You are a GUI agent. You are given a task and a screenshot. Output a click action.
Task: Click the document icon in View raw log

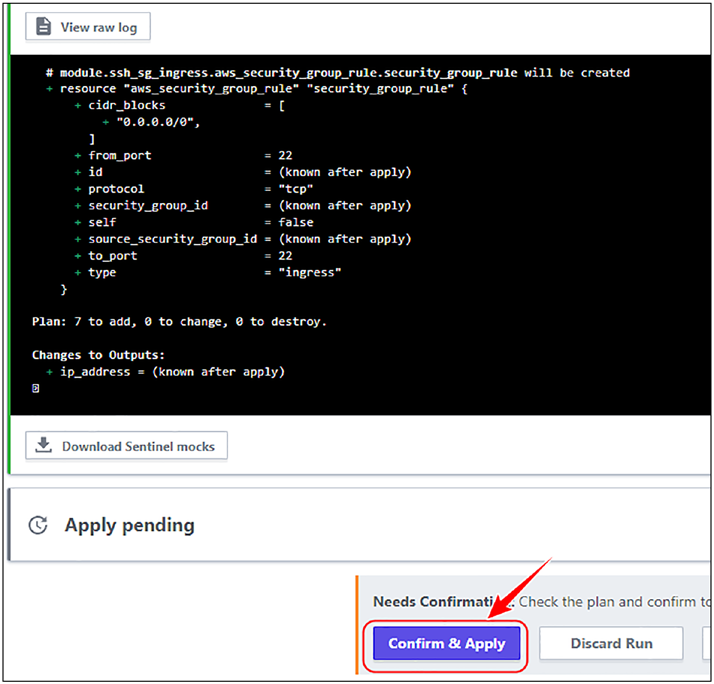point(43,26)
